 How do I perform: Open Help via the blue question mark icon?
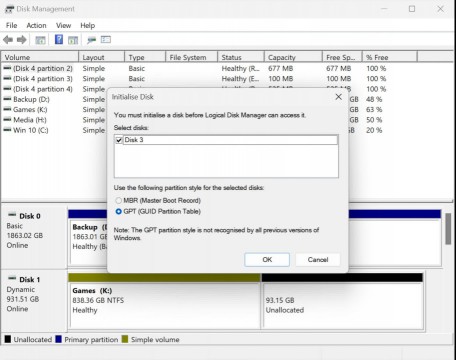59,40
